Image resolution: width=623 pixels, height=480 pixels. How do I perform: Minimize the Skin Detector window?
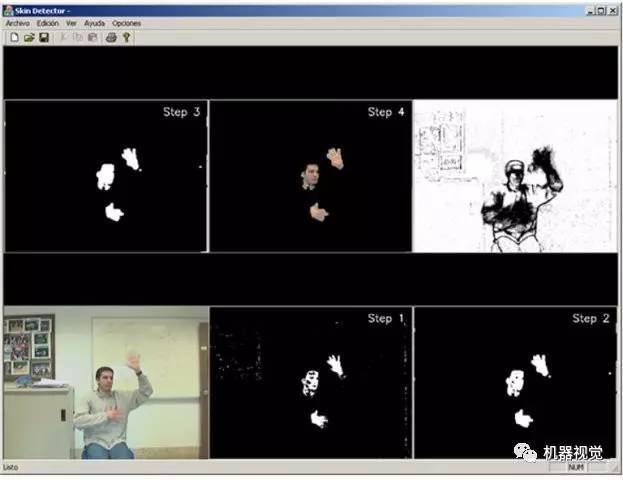pyautogui.click(x=590, y=11)
